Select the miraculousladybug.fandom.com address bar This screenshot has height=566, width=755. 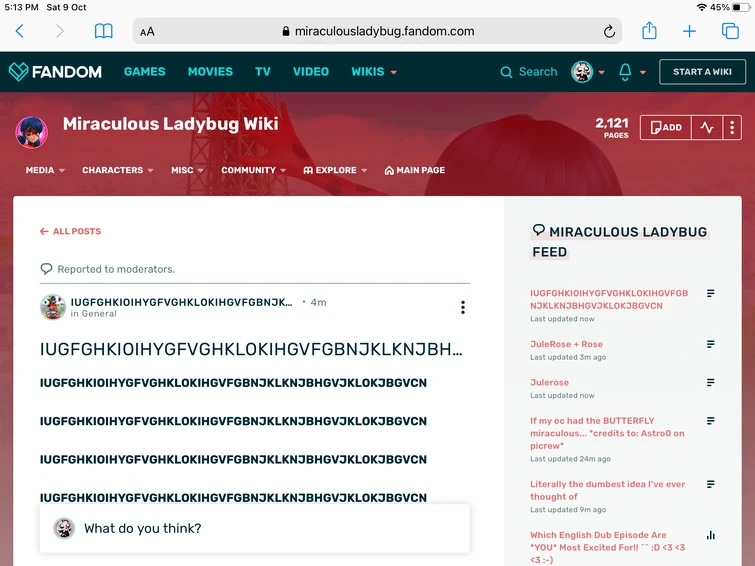coord(378,31)
